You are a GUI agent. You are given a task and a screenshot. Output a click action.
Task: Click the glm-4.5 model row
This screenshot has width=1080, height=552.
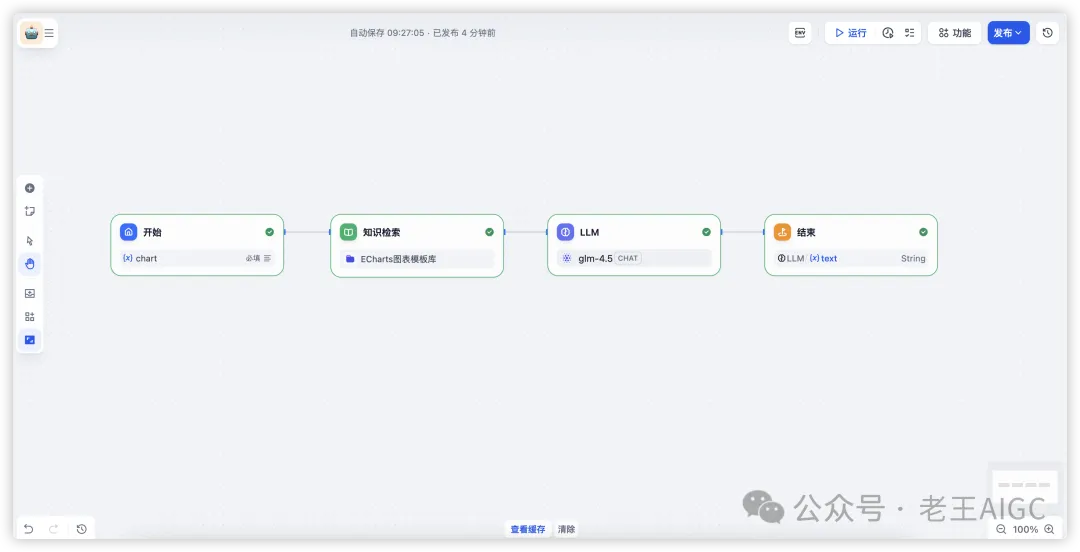pos(634,258)
